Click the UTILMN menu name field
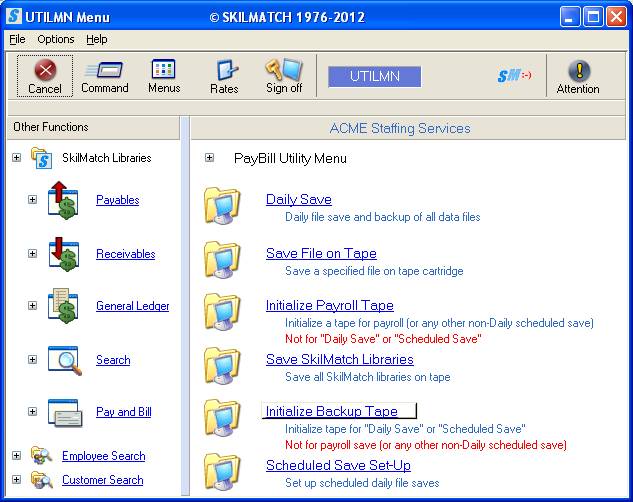633x502 pixels. pos(375,77)
